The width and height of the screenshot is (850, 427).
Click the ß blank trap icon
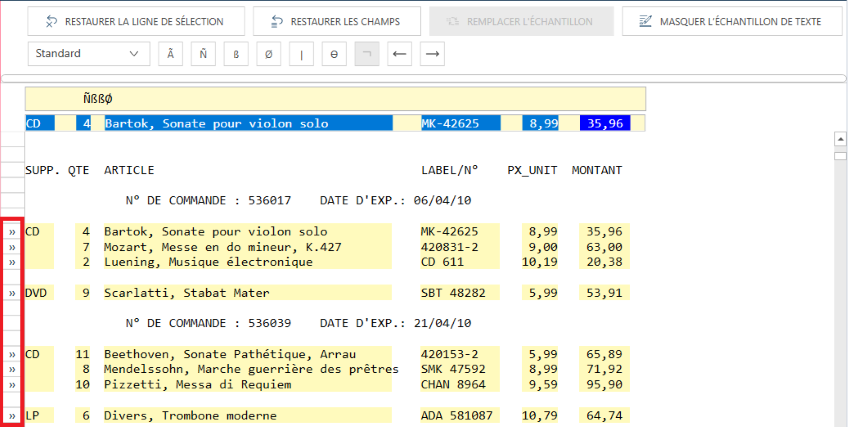pyautogui.click(x=236, y=53)
